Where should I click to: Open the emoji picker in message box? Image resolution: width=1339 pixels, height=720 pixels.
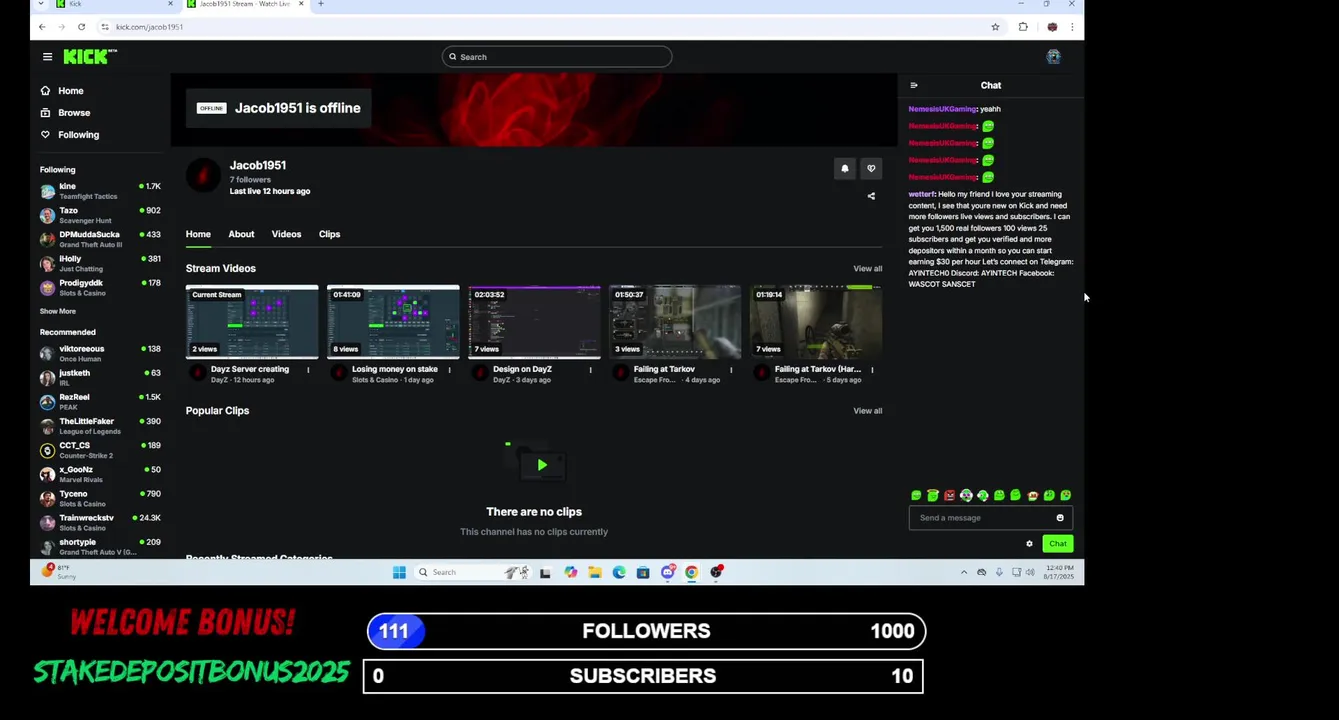[1060, 518]
